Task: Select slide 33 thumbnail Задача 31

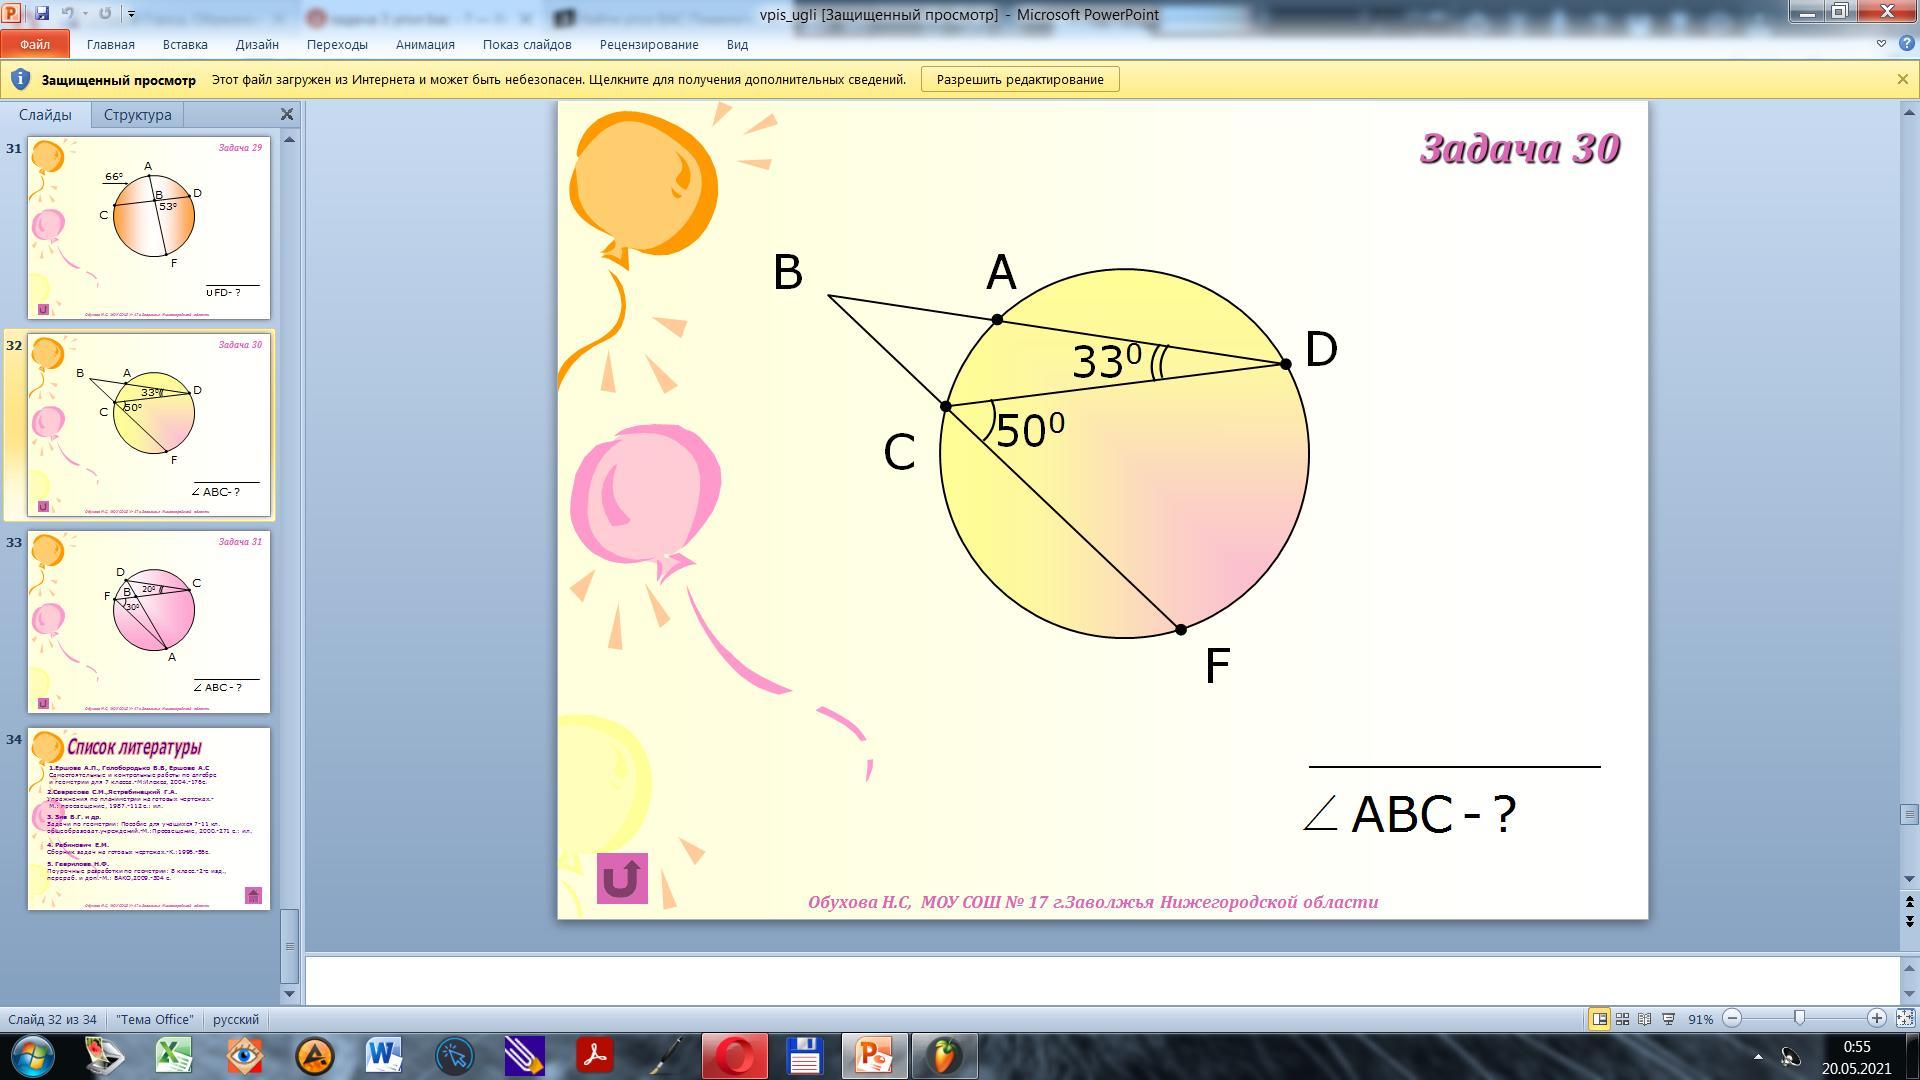Action: click(x=149, y=622)
